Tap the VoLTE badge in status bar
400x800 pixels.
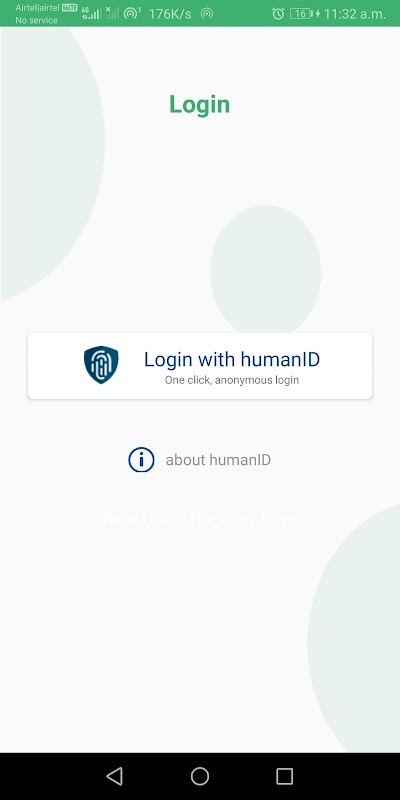[69, 8]
